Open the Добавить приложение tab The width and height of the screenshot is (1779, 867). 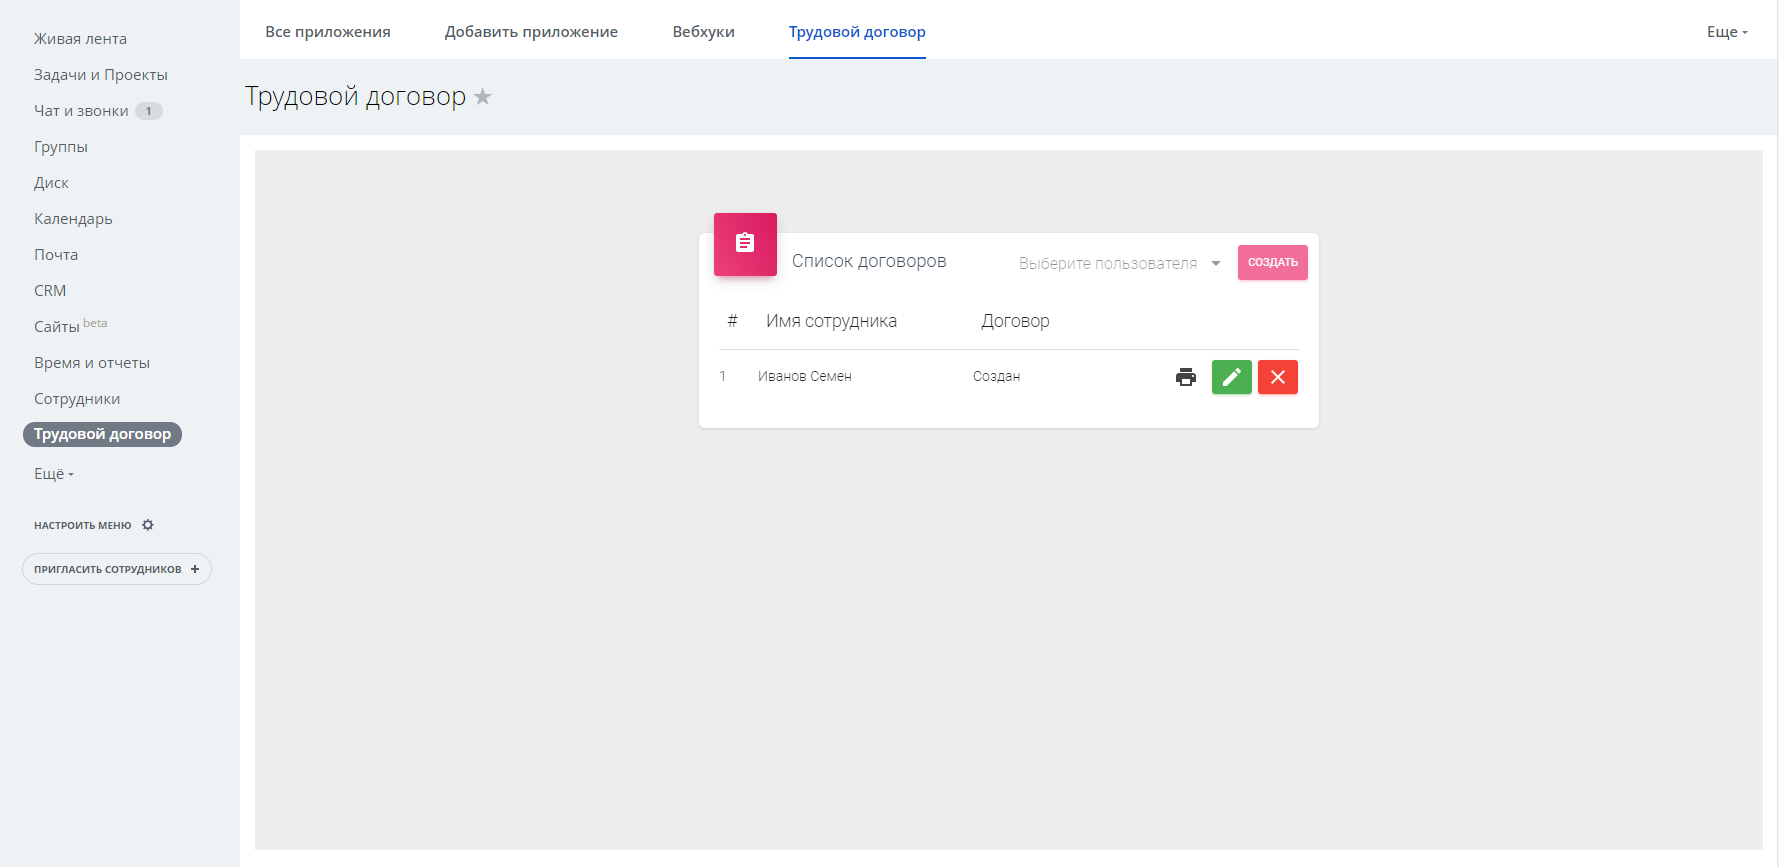pyautogui.click(x=531, y=32)
